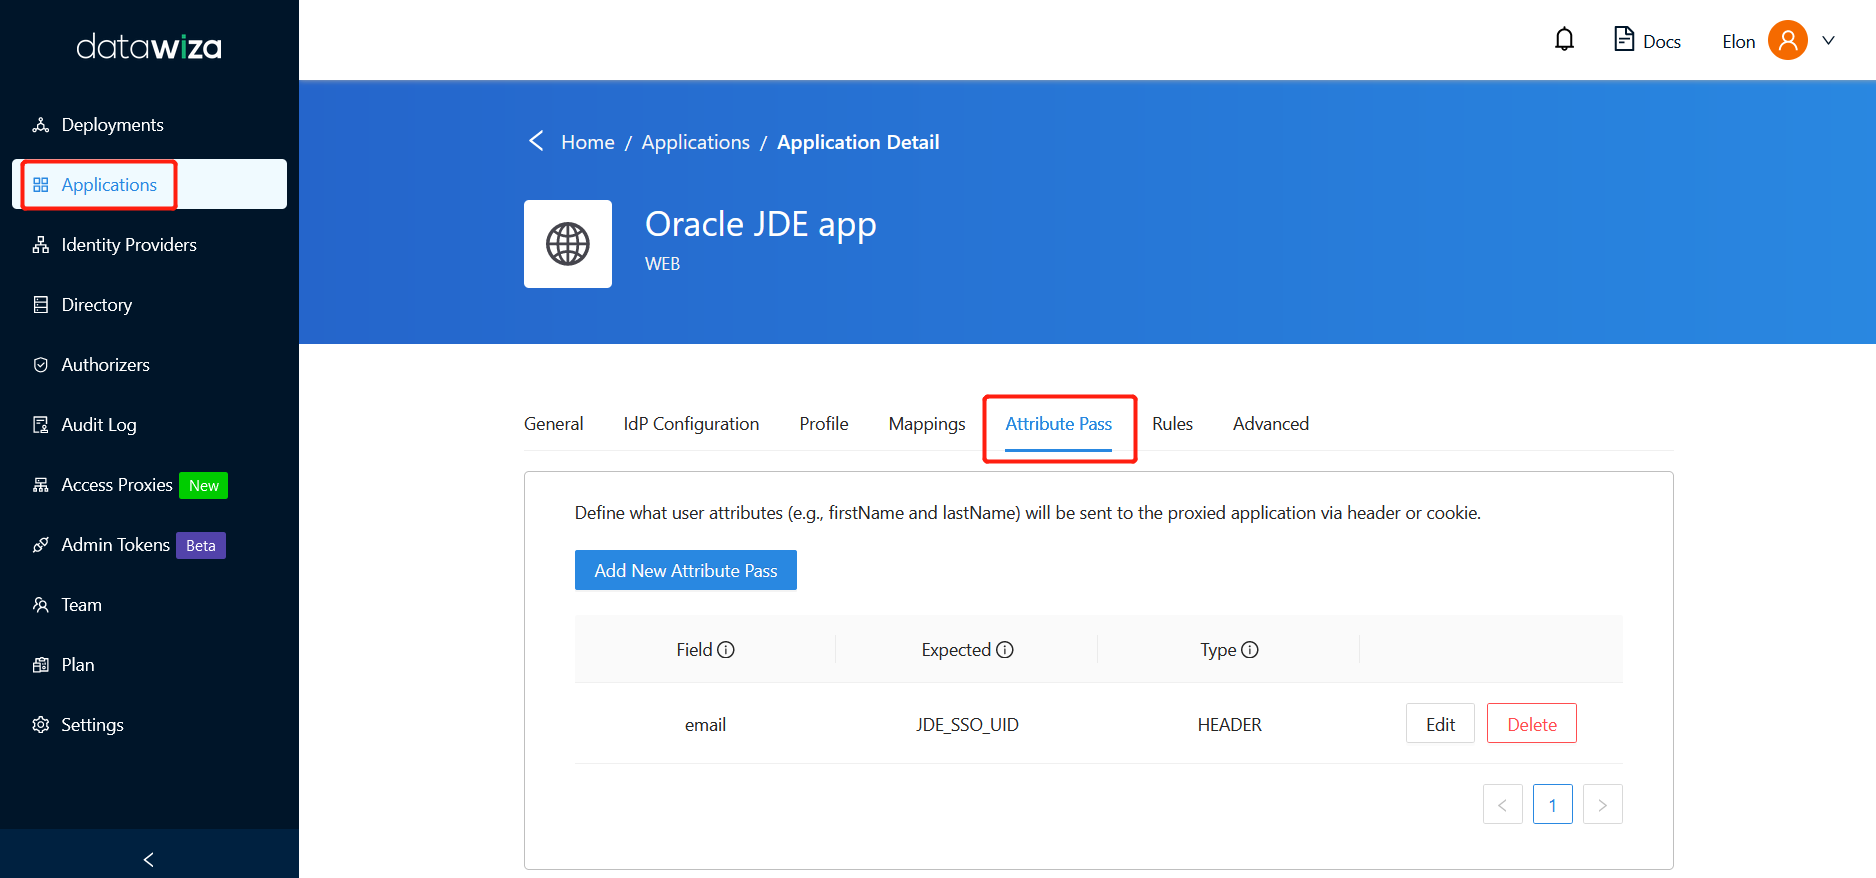
Task: Click the Home breadcrumb link
Action: [588, 142]
